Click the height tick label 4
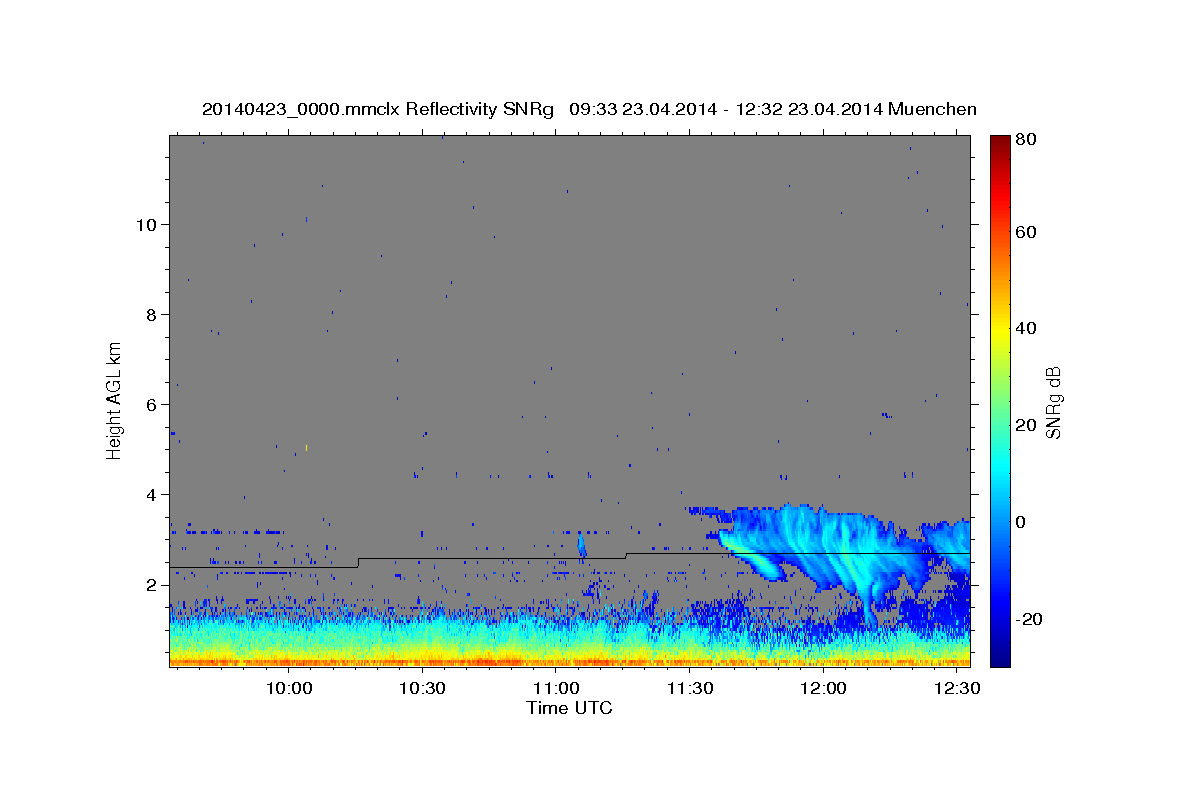 point(151,494)
